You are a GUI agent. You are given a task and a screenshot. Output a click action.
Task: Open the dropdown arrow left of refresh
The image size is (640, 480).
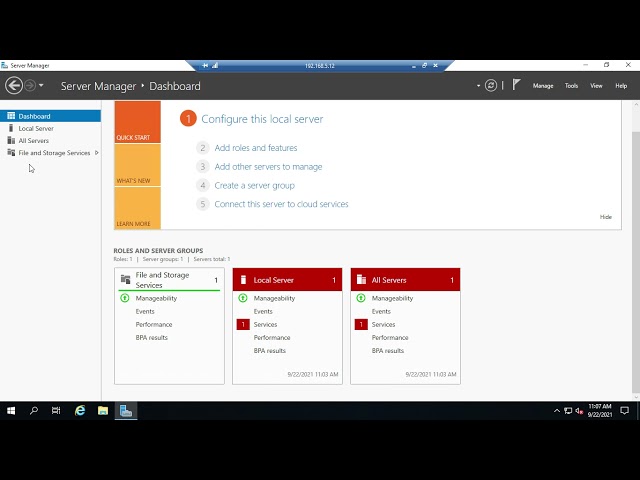coord(478,86)
